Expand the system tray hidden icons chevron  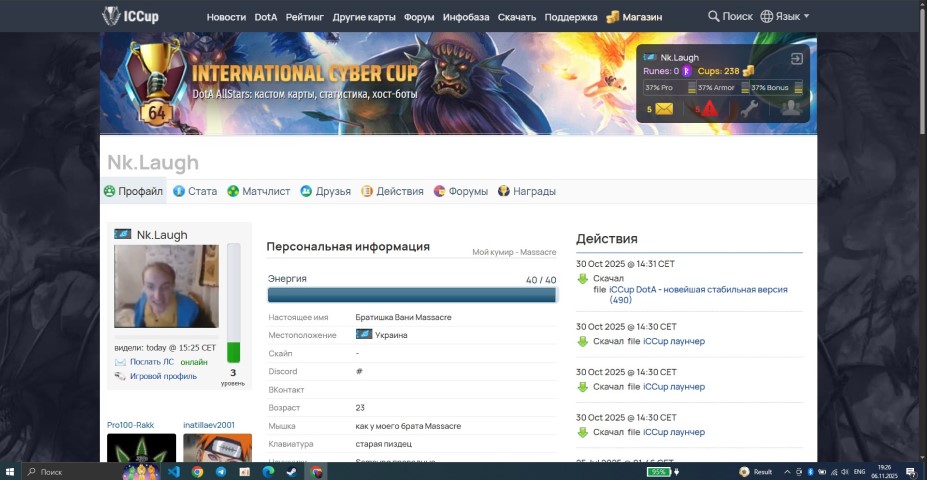pyautogui.click(x=787, y=472)
